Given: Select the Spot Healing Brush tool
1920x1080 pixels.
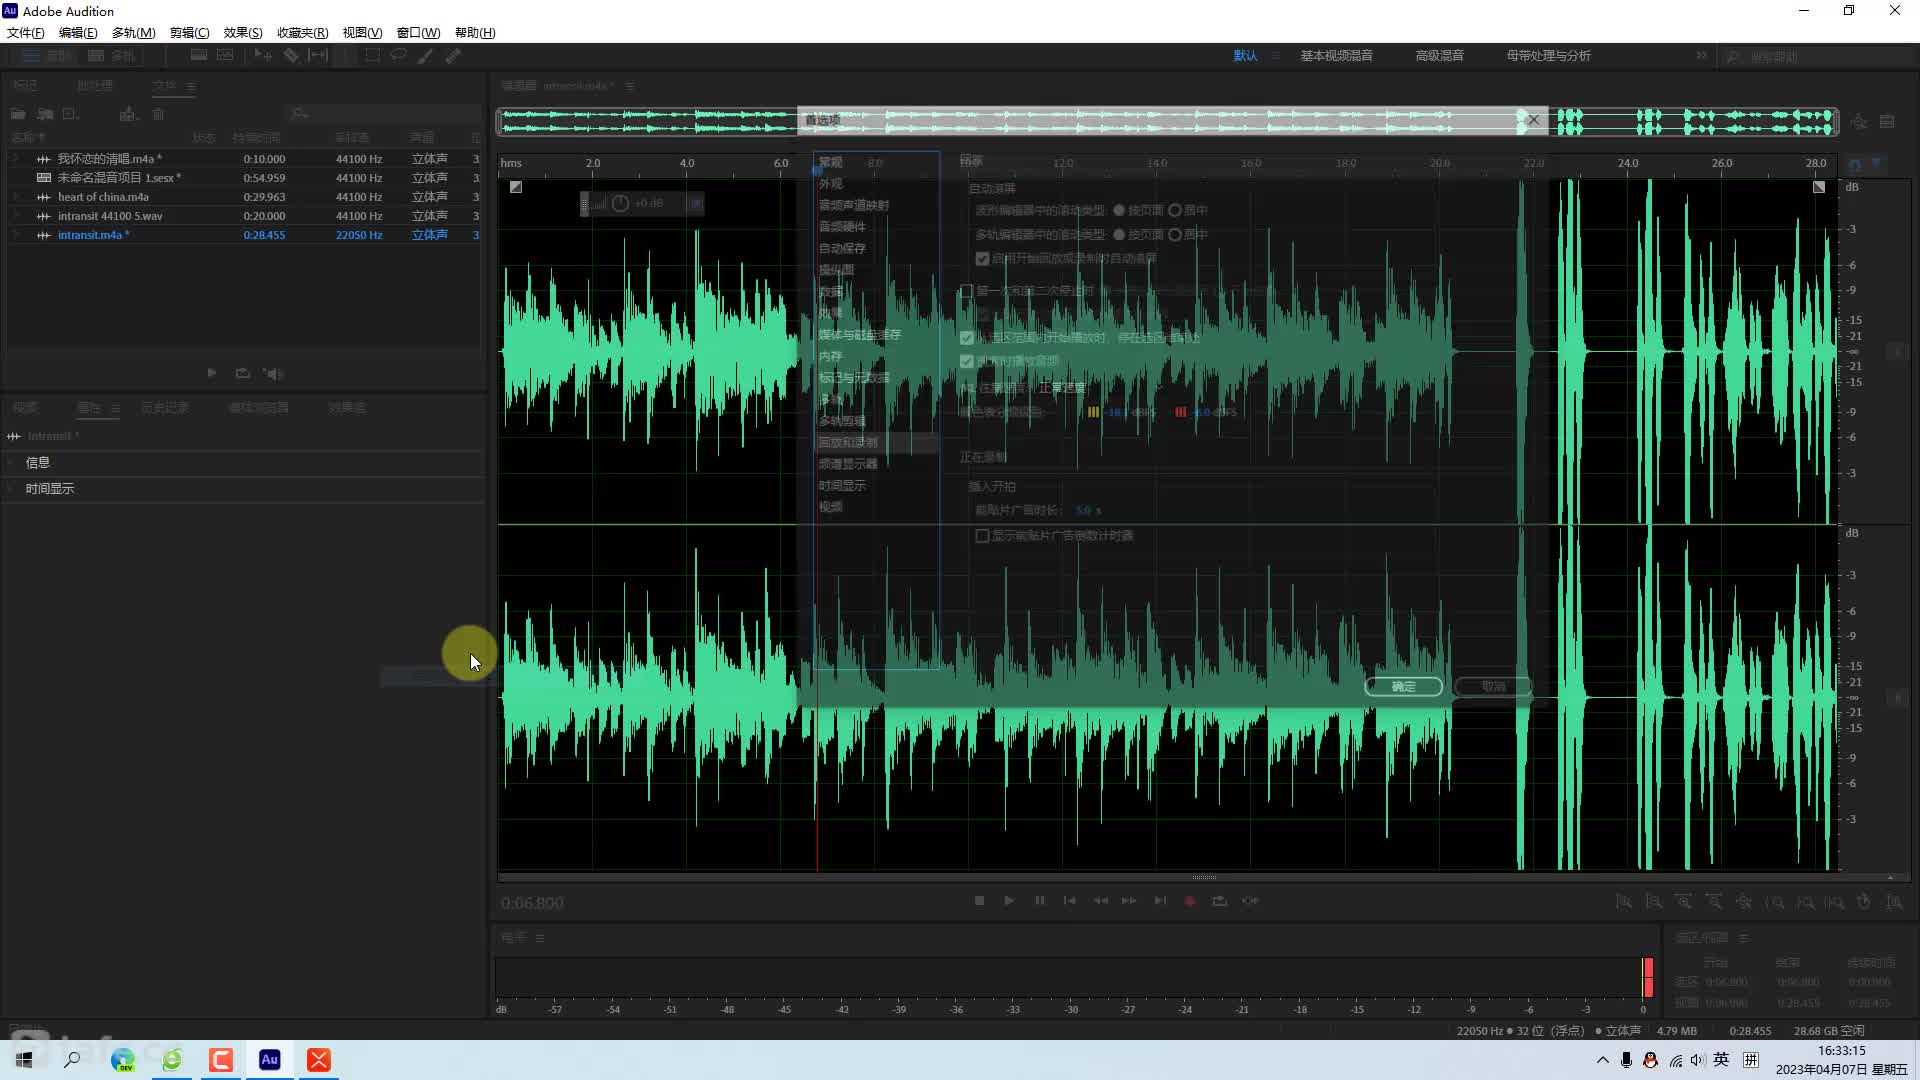Looking at the screenshot, I should 453,55.
